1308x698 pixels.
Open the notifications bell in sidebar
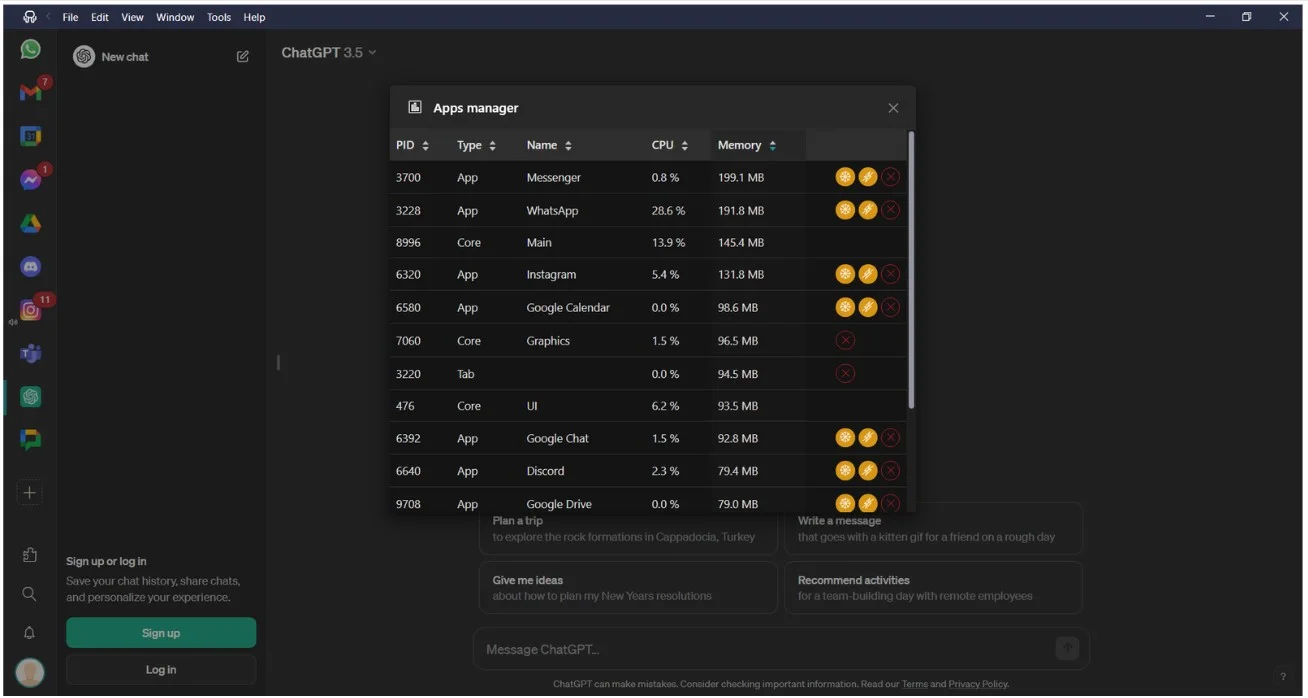tap(29, 633)
